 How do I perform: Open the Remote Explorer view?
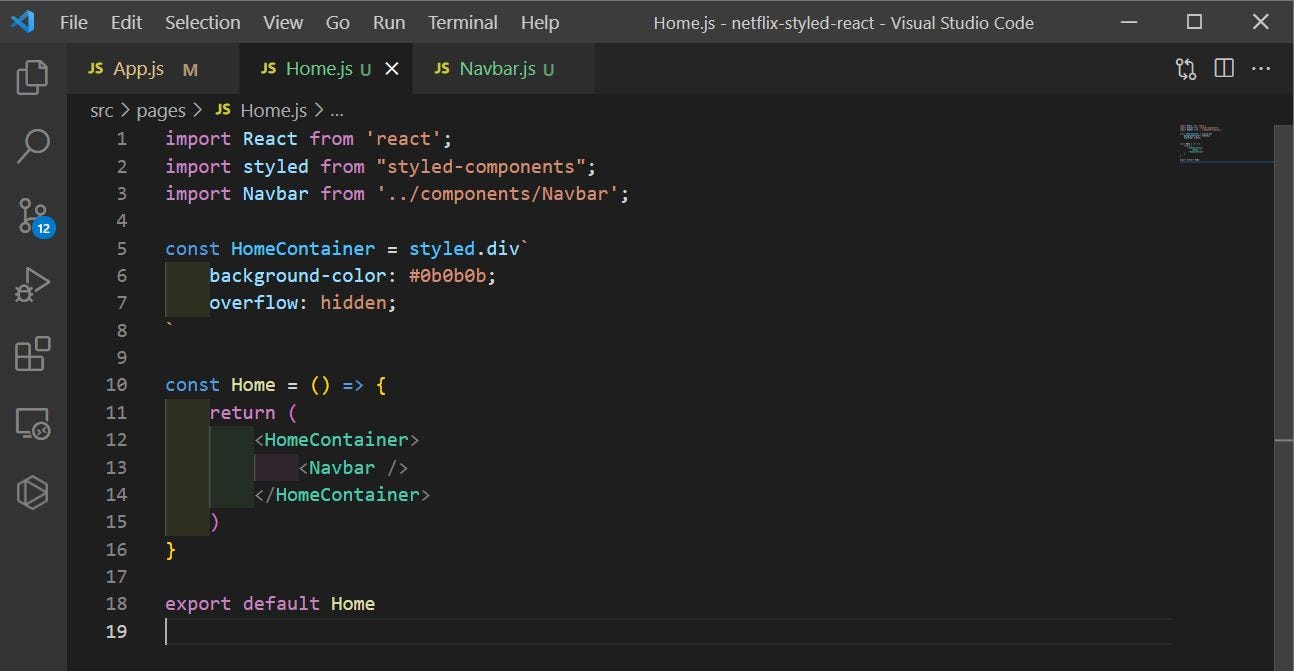33,423
